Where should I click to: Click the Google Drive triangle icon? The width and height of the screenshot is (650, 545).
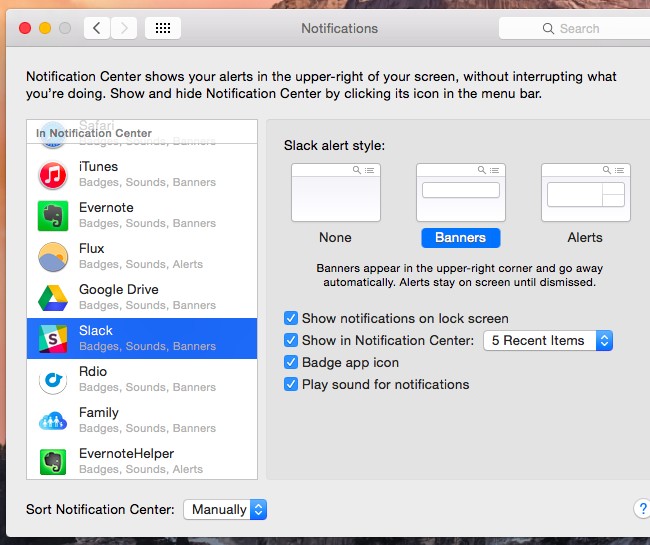click(x=53, y=298)
